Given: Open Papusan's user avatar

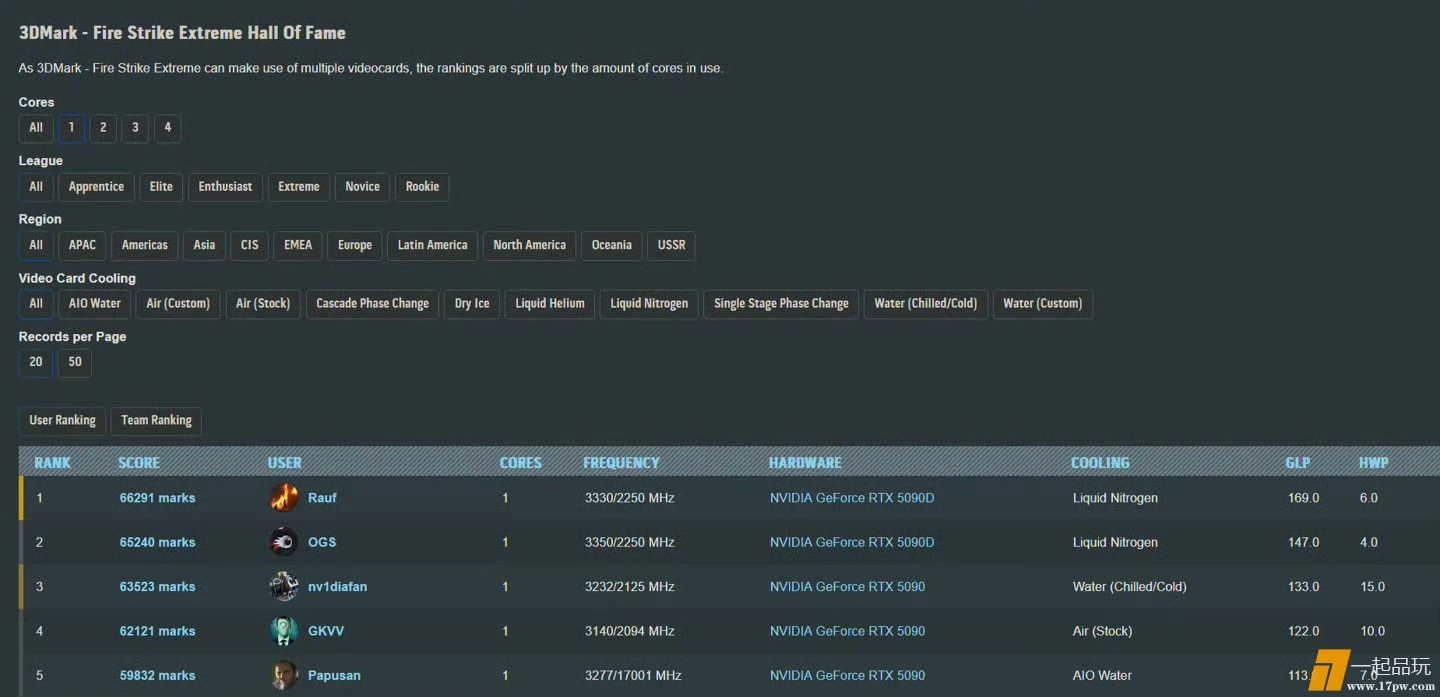Looking at the screenshot, I should 284,675.
